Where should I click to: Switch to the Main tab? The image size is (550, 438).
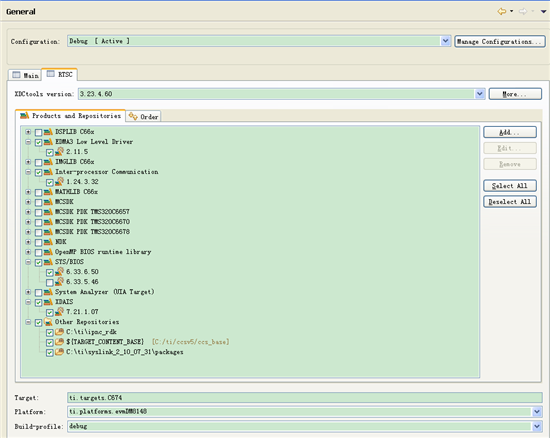[25, 75]
